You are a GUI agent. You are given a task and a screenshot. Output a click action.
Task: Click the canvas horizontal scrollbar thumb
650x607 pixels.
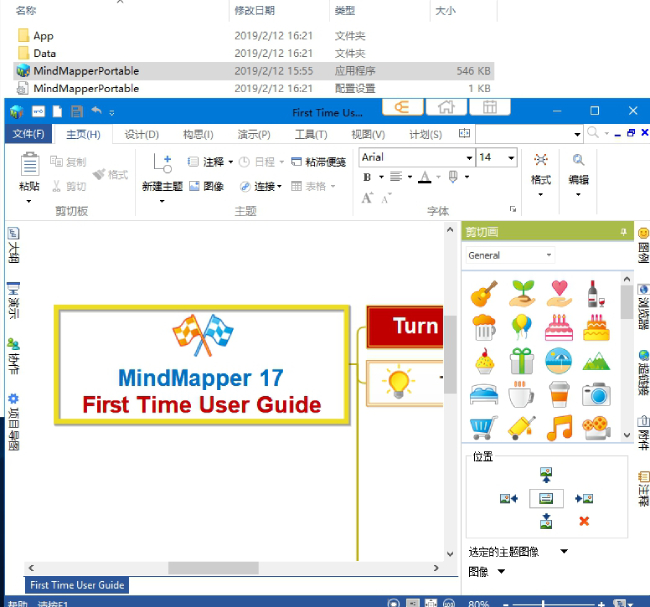tap(213, 568)
